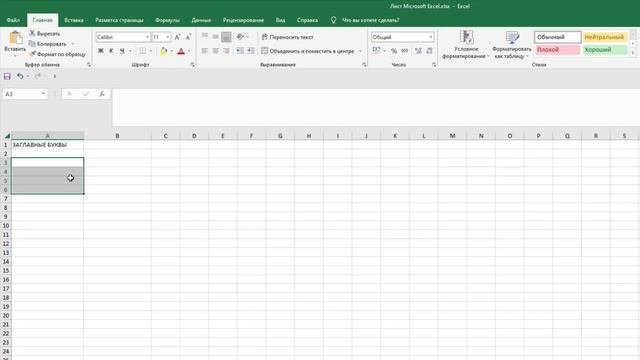Apply the Обычный cell style
This screenshot has height=360, width=640.
tap(558, 37)
